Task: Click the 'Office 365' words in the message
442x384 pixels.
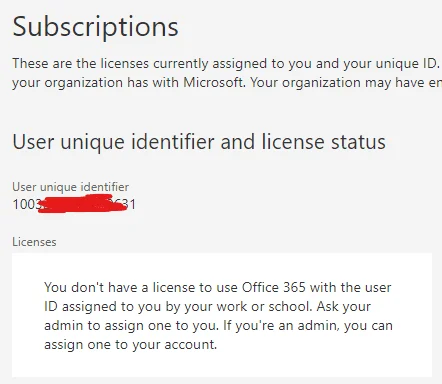Action: [274, 287]
